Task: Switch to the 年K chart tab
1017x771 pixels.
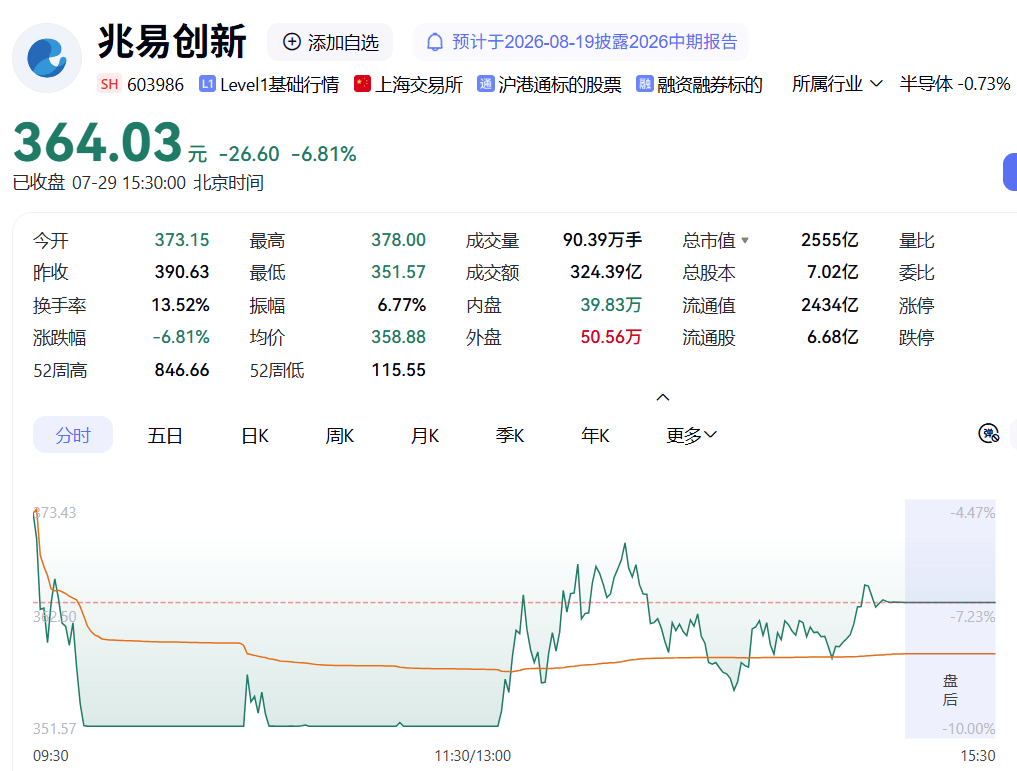Action: coord(595,435)
